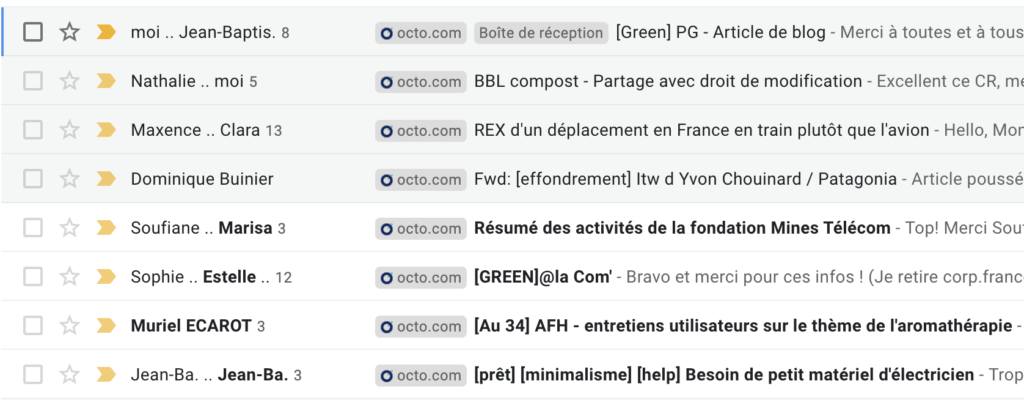This screenshot has height=400, width=1024.
Task: Star the REX train trip email
Action: (69, 130)
